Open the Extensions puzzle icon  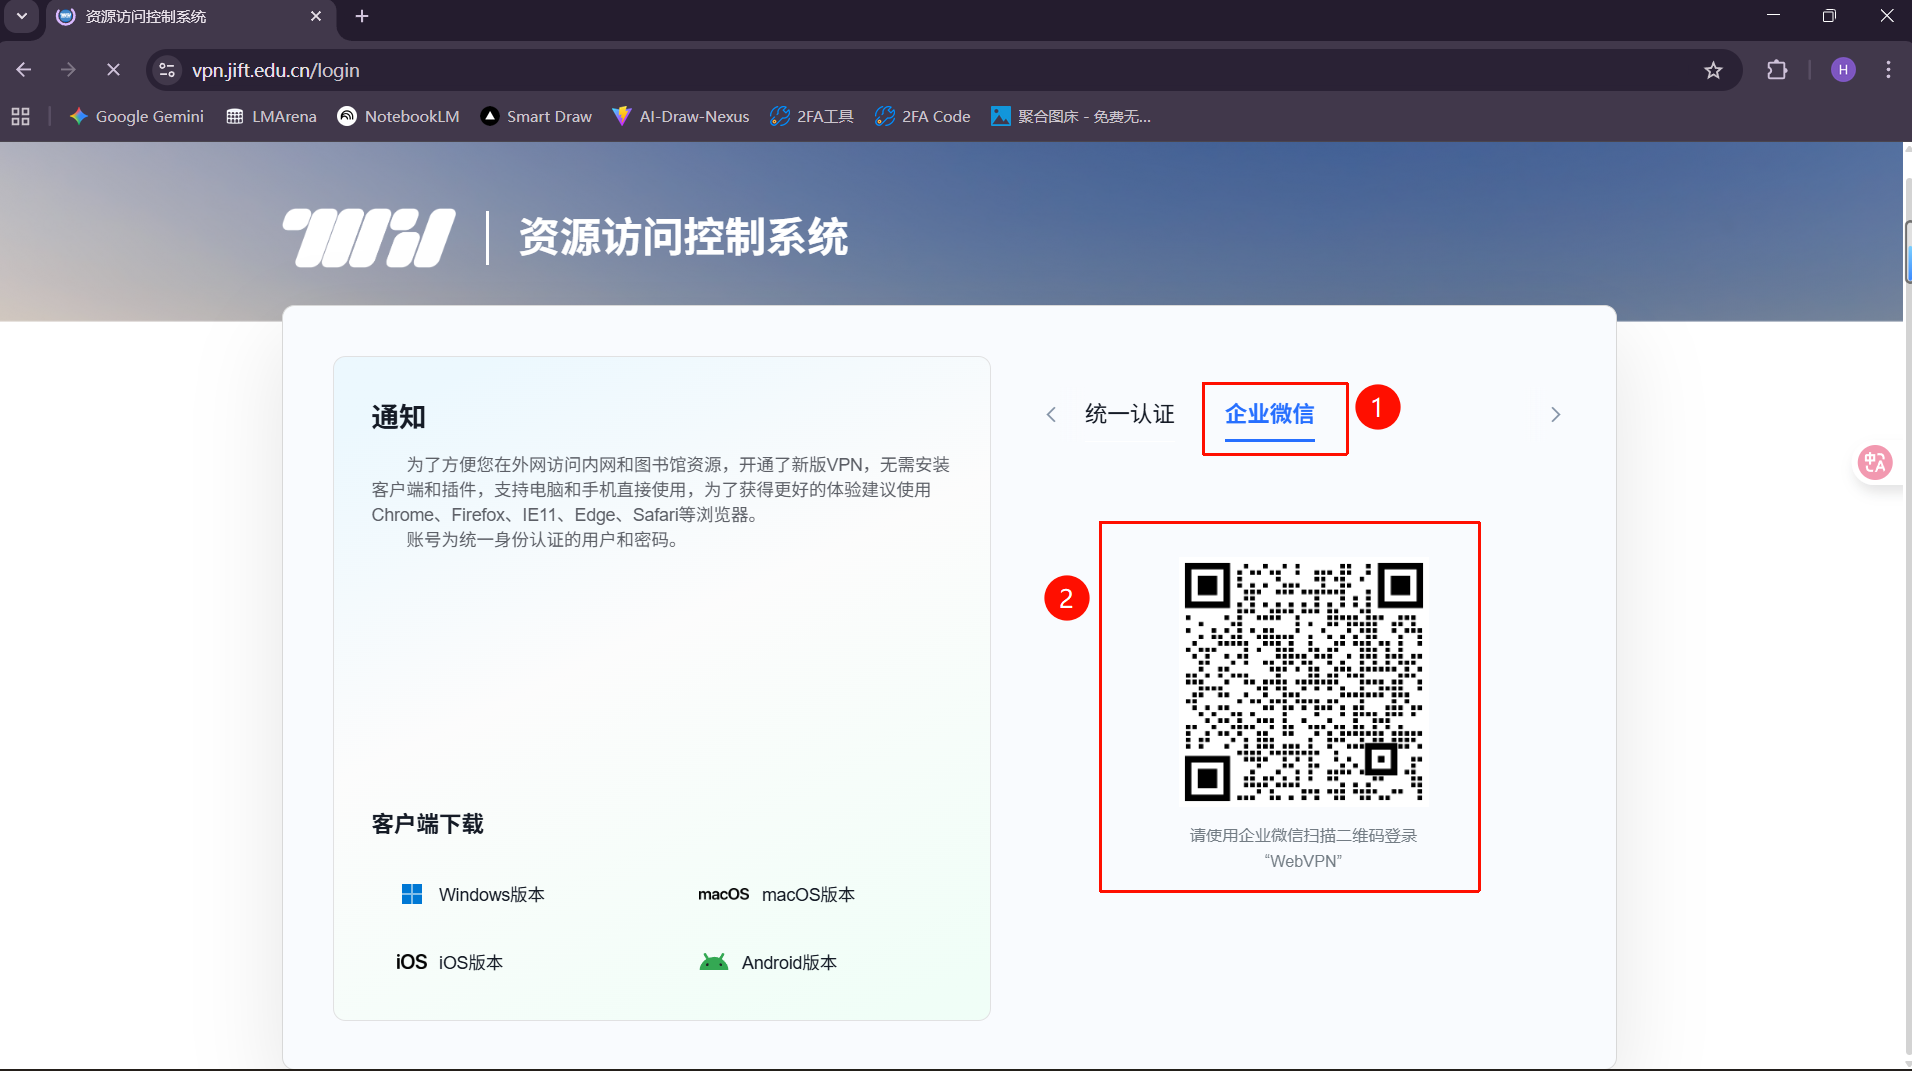(1777, 70)
